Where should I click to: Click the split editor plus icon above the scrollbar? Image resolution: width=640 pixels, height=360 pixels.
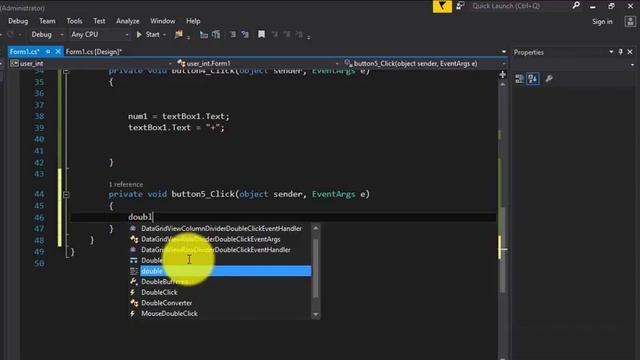click(x=502, y=74)
